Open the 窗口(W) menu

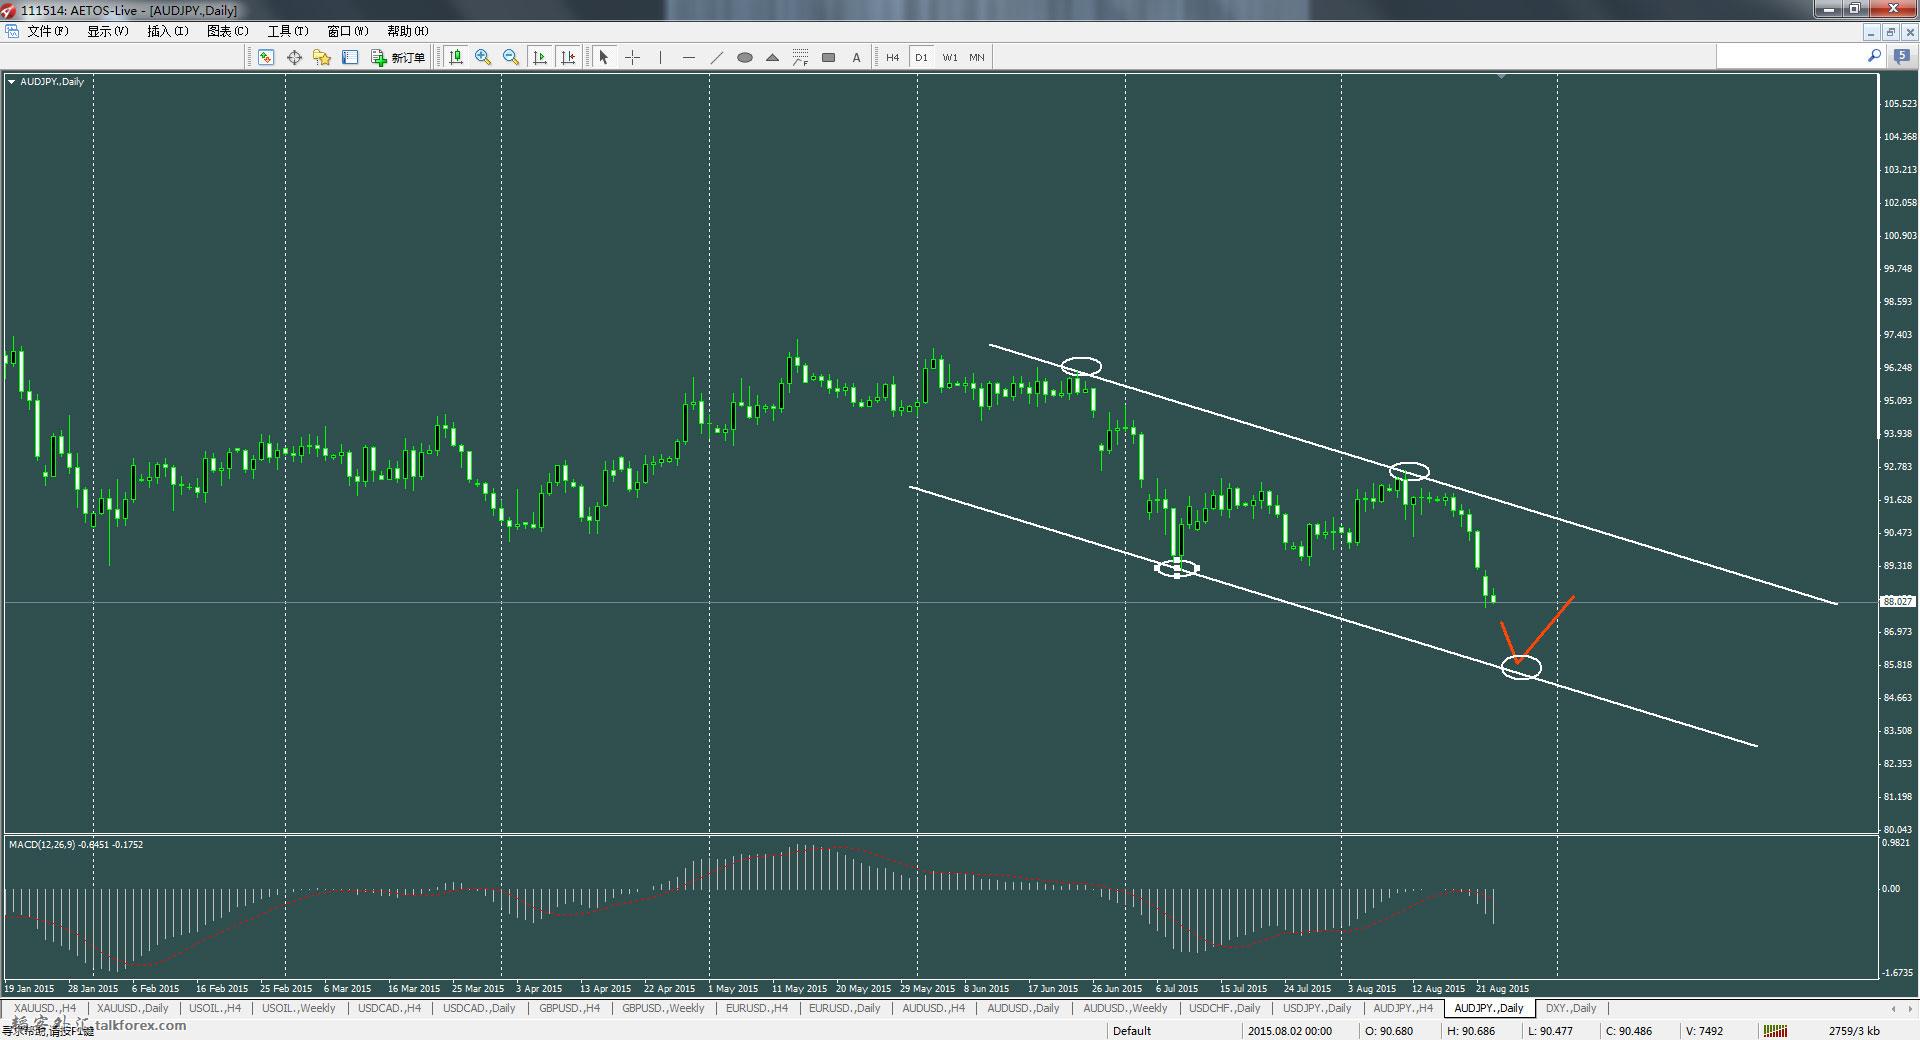[347, 31]
